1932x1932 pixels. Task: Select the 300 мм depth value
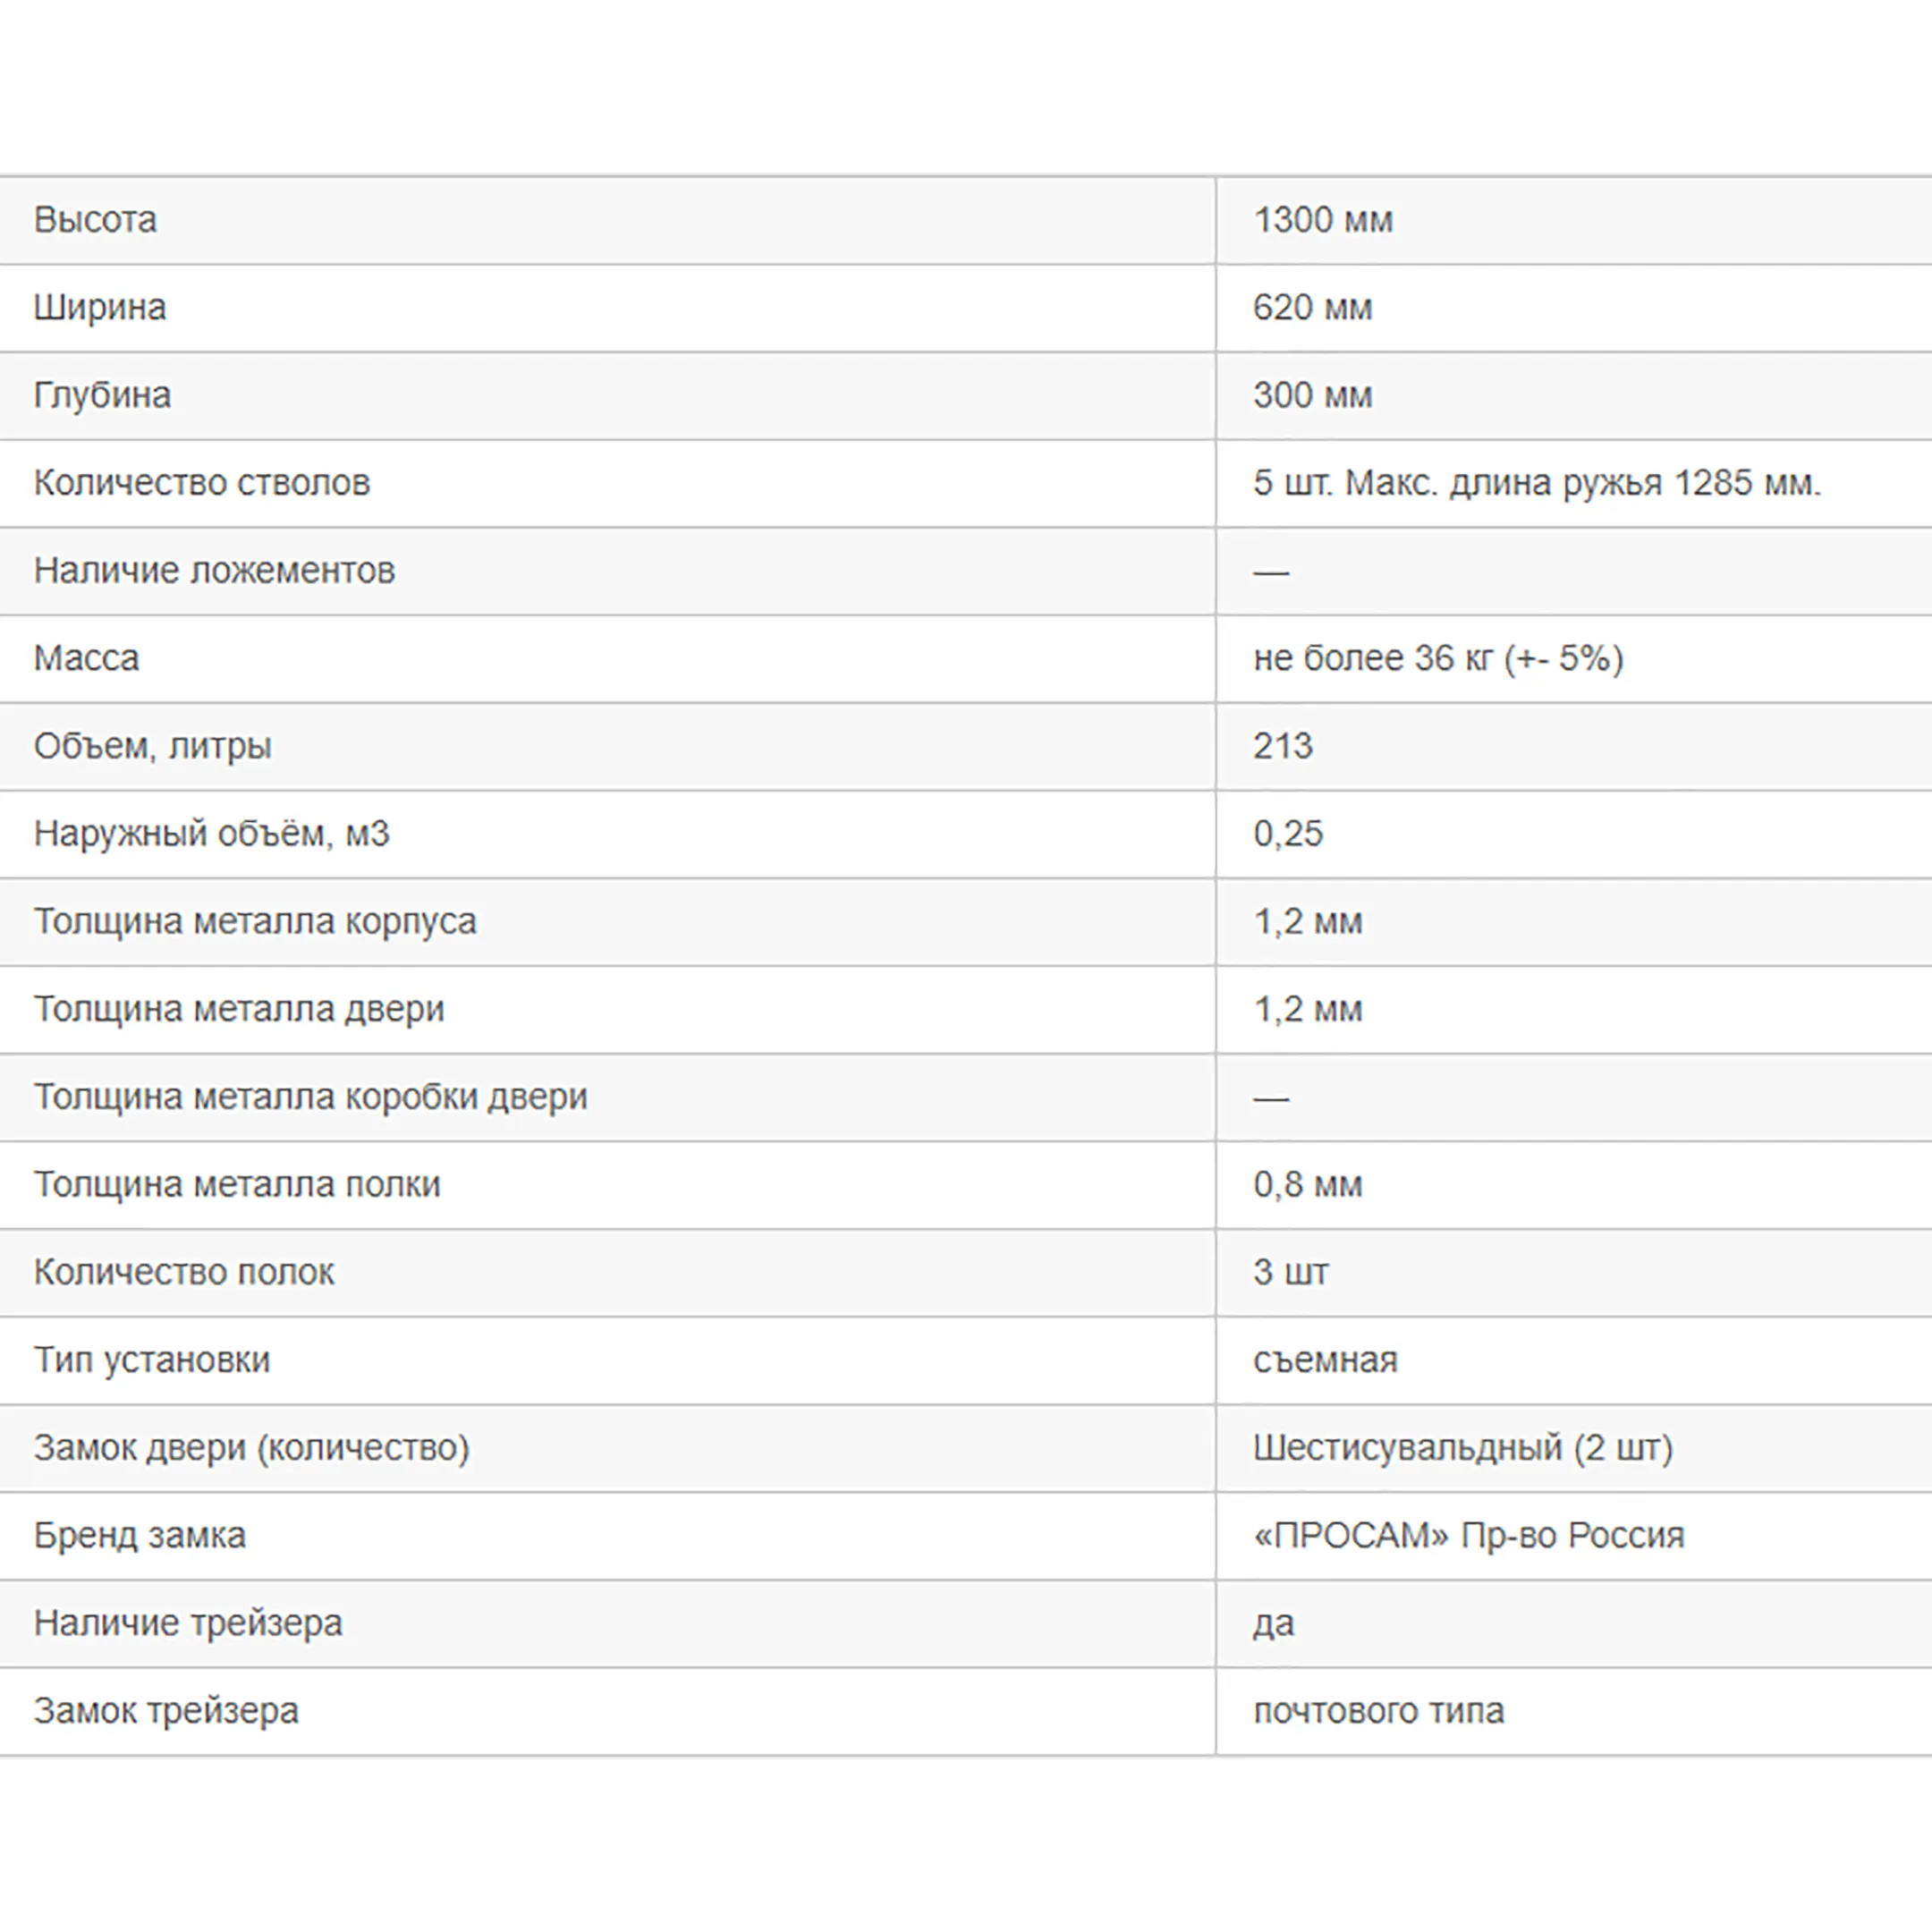point(1312,395)
